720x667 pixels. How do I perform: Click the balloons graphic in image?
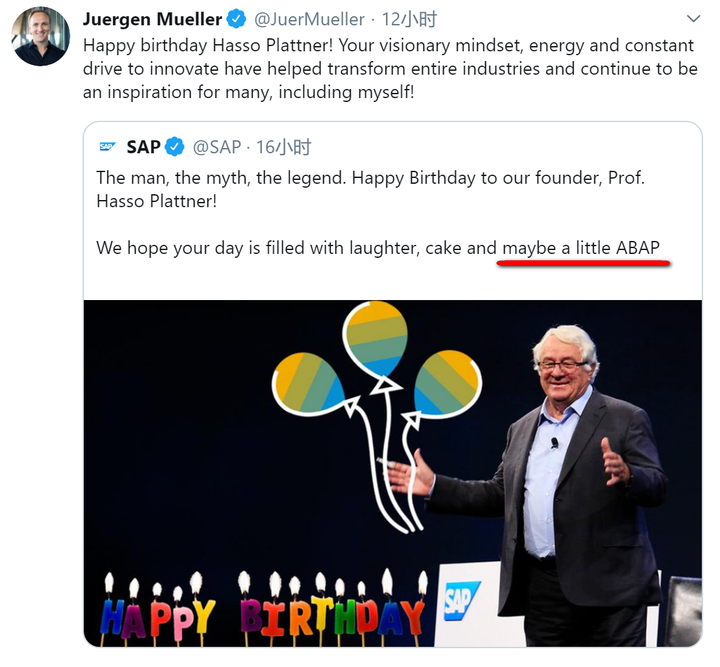point(377,380)
